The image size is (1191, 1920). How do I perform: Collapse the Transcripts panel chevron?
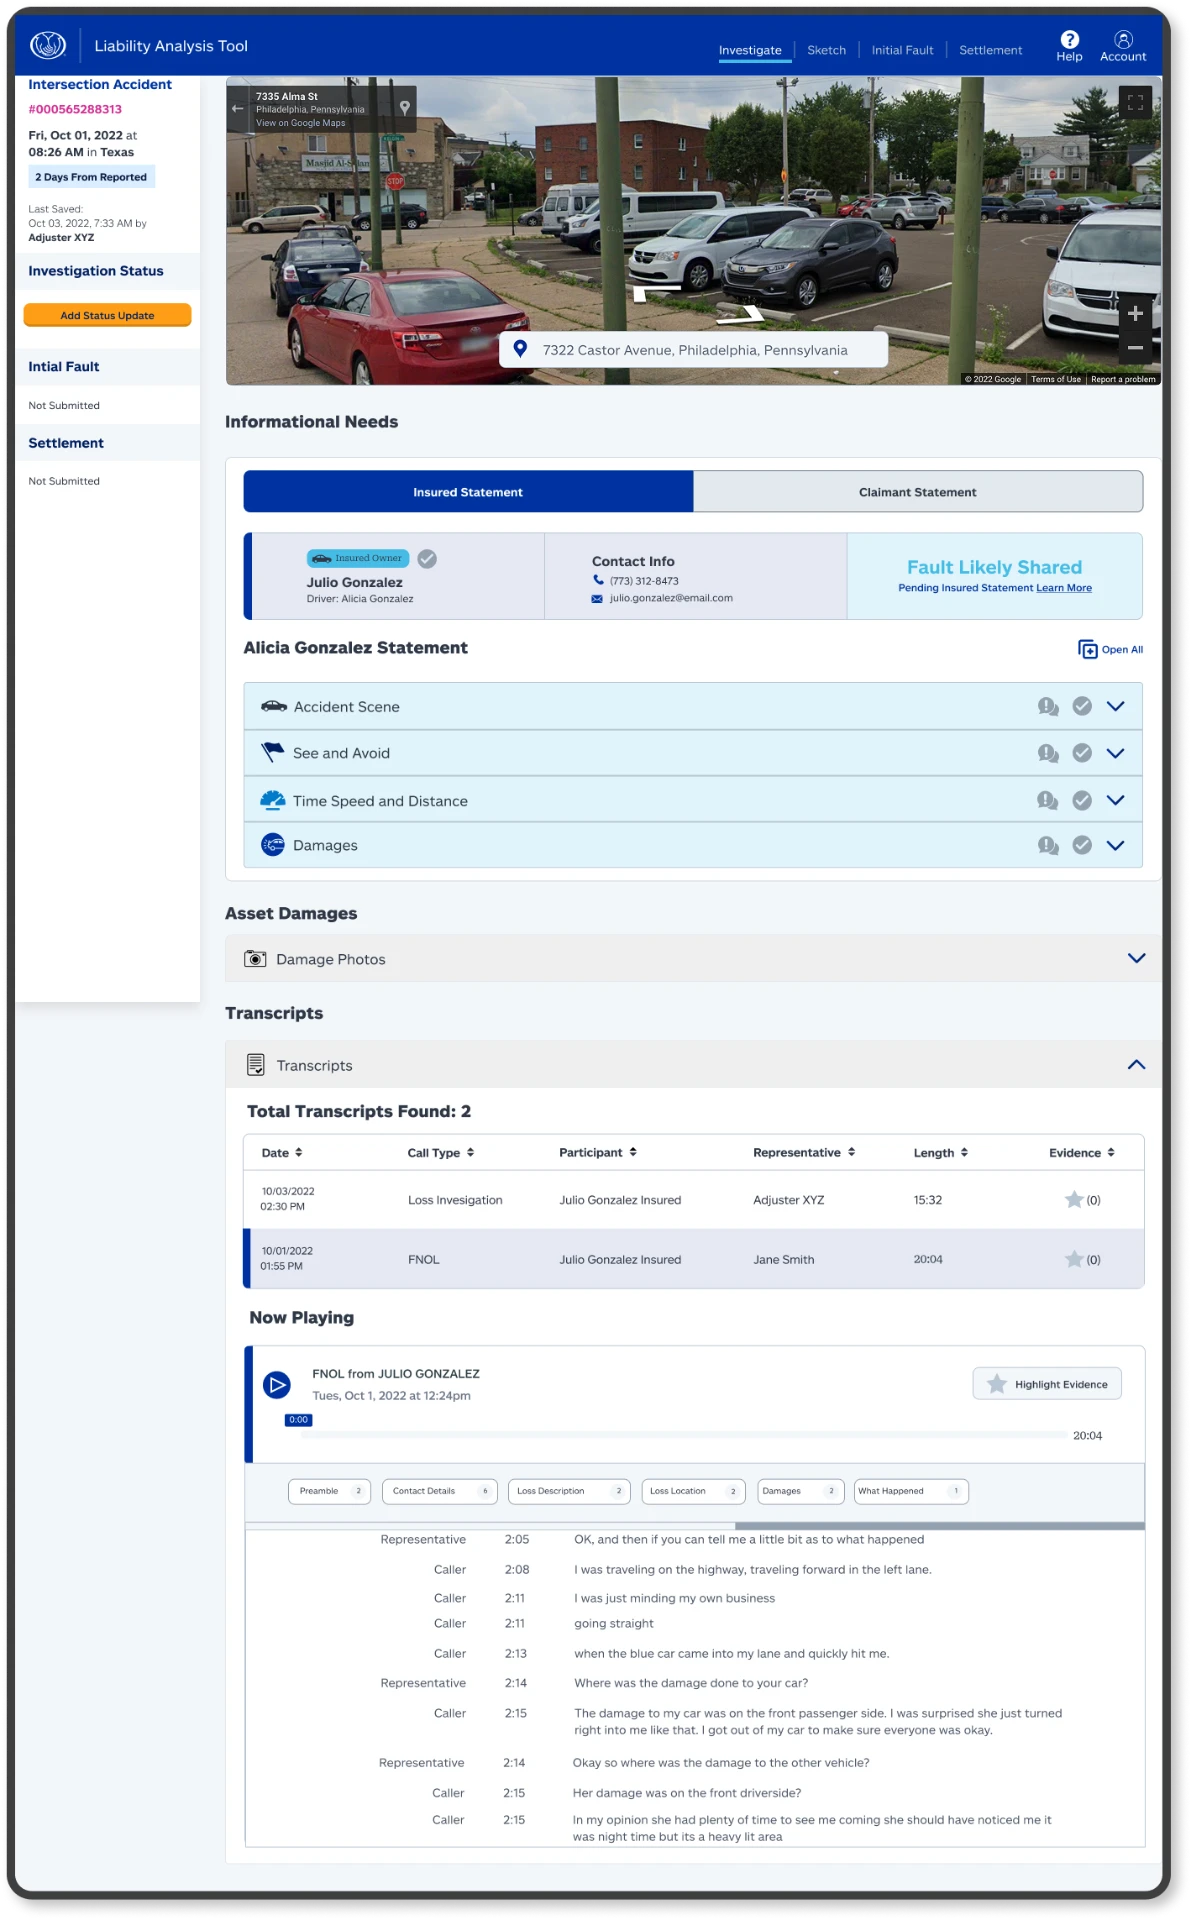tap(1137, 1064)
